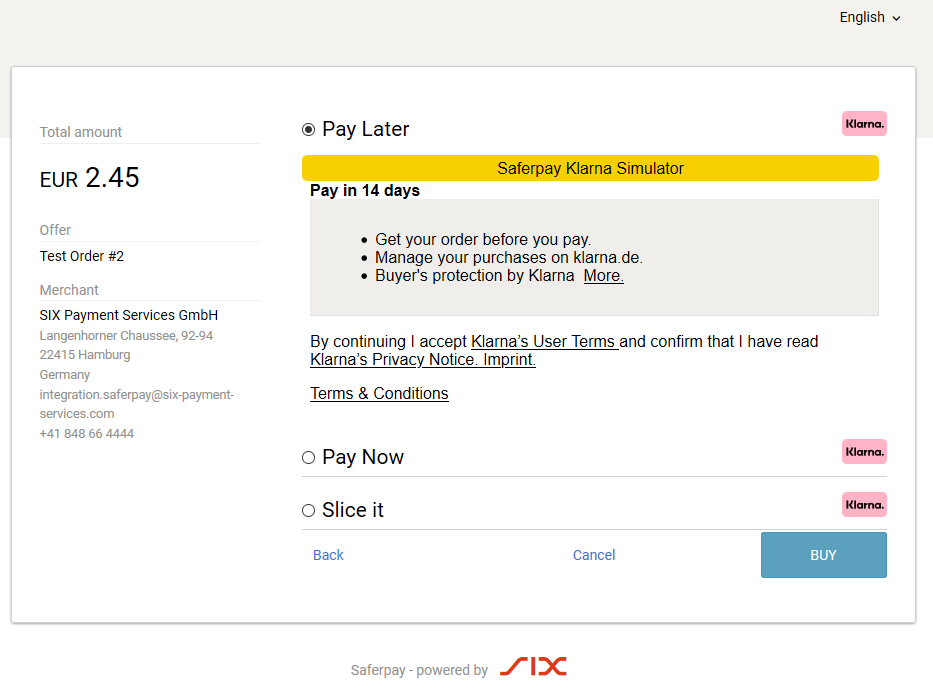Click the Klarna logo beside Pay Now
Image resolution: width=933 pixels, height=691 pixels.
tap(864, 452)
